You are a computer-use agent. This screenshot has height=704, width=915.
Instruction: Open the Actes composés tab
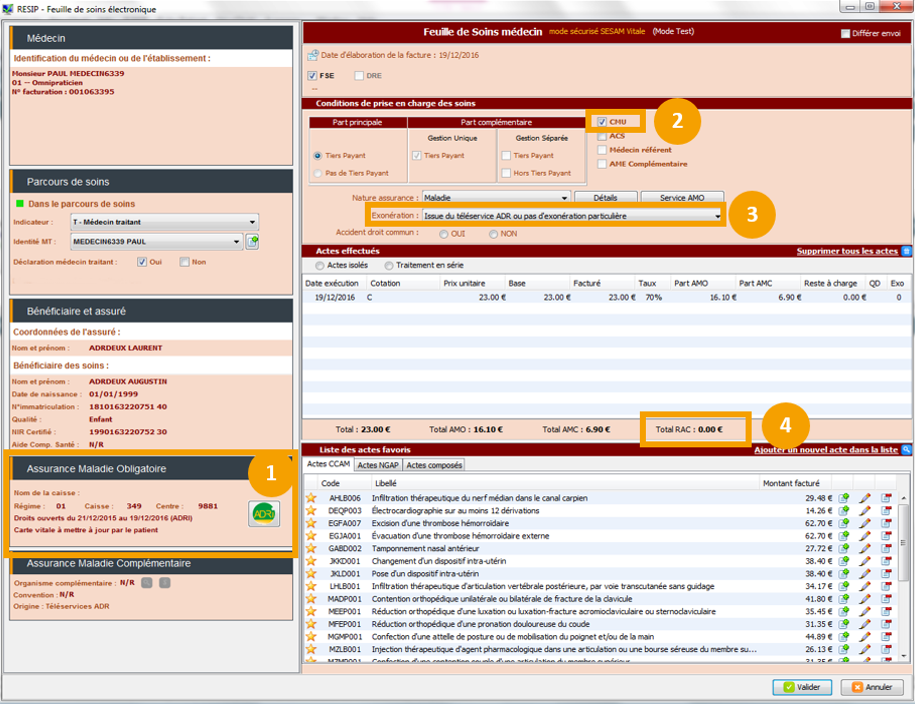[x=433, y=465]
